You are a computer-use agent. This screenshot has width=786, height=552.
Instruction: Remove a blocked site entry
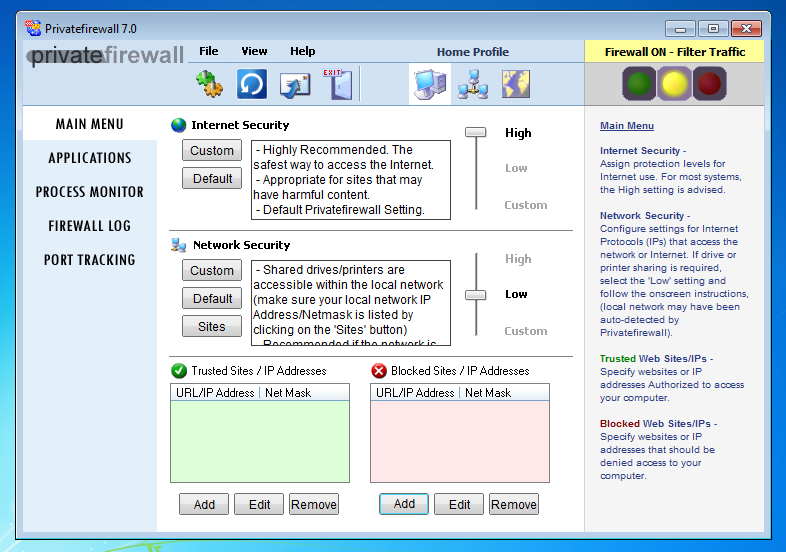[x=514, y=504]
